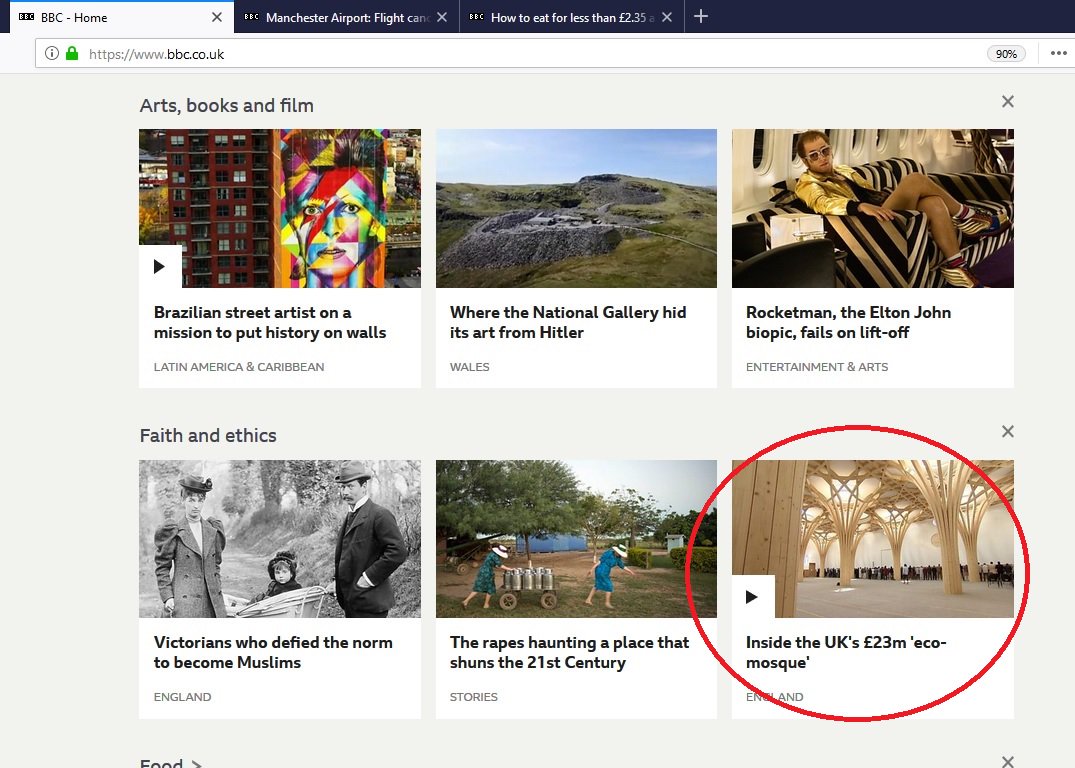Open 'Inside the UK's £23m eco-mosque' headline
Viewport: 1075px width, 768px height.
[846, 652]
